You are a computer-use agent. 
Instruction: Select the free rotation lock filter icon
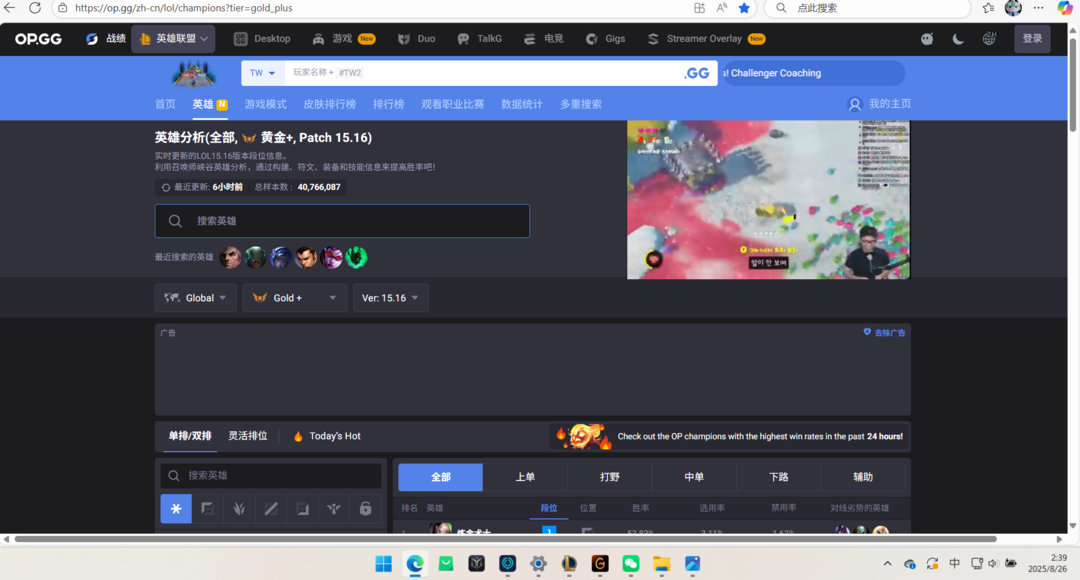[x=366, y=509]
